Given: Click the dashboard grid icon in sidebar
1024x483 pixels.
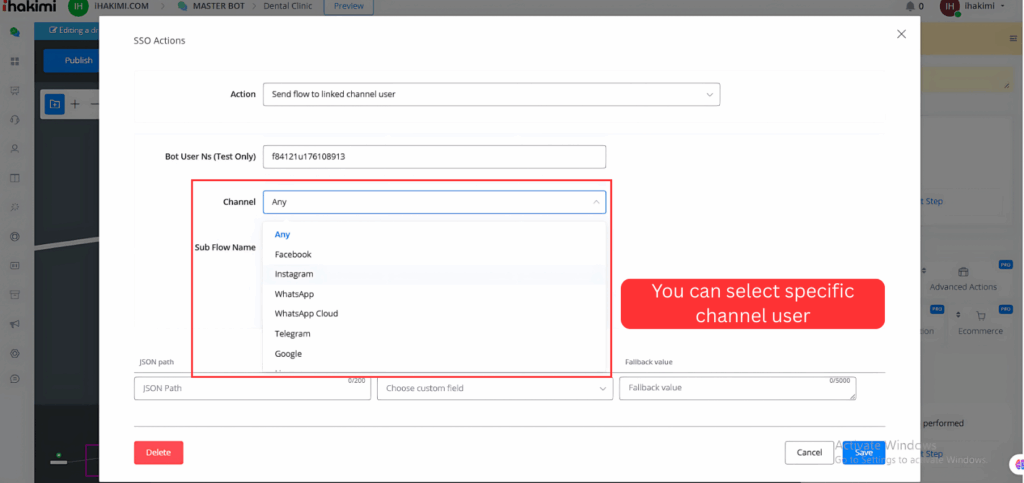Looking at the screenshot, I should [15, 62].
